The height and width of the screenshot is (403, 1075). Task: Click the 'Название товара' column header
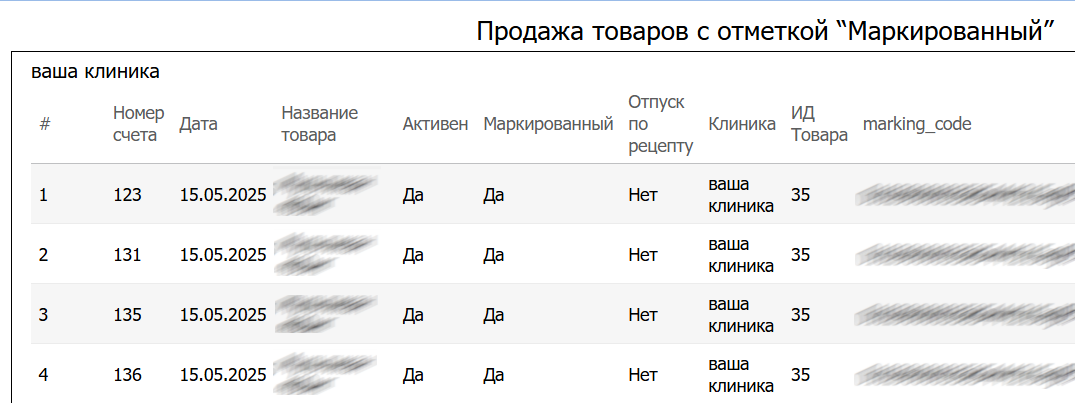click(320, 124)
